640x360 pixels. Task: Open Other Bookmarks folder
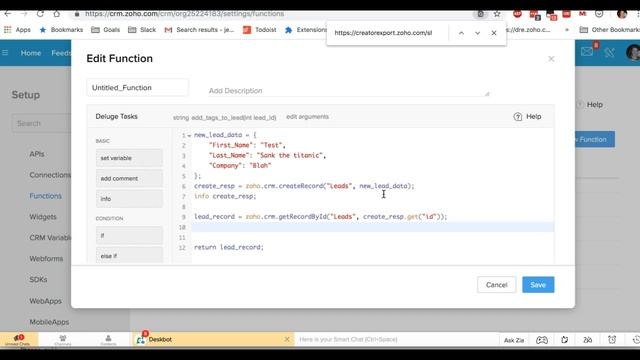tap(609, 30)
